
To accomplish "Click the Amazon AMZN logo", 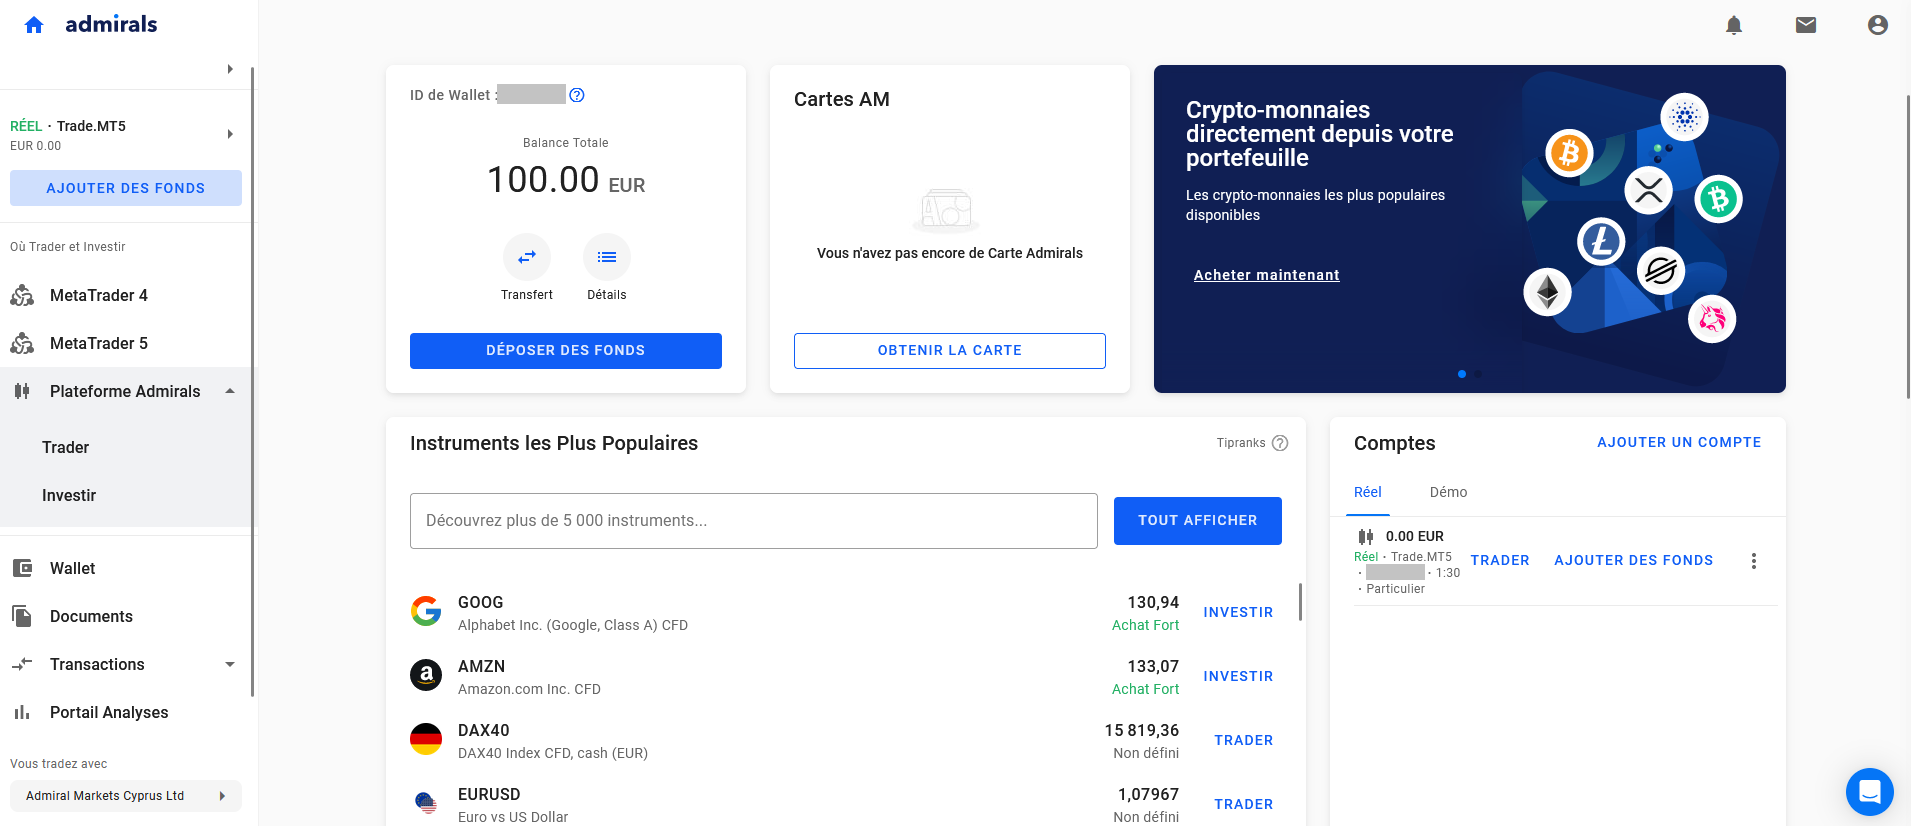I will (x=426, y=675).
